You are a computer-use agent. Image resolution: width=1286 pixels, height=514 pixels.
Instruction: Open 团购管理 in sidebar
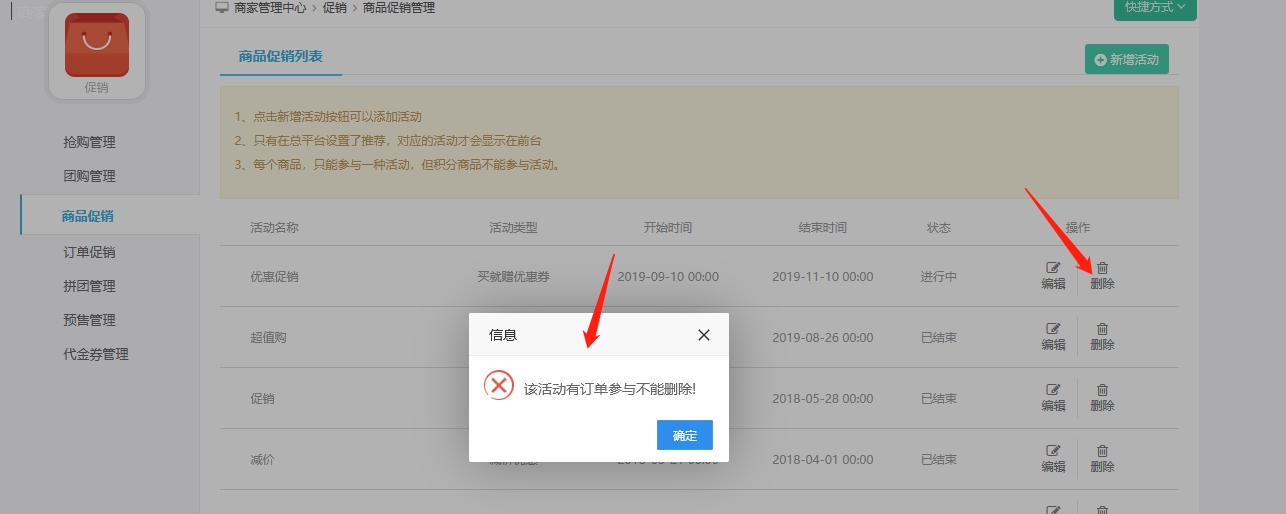(89, 176)
